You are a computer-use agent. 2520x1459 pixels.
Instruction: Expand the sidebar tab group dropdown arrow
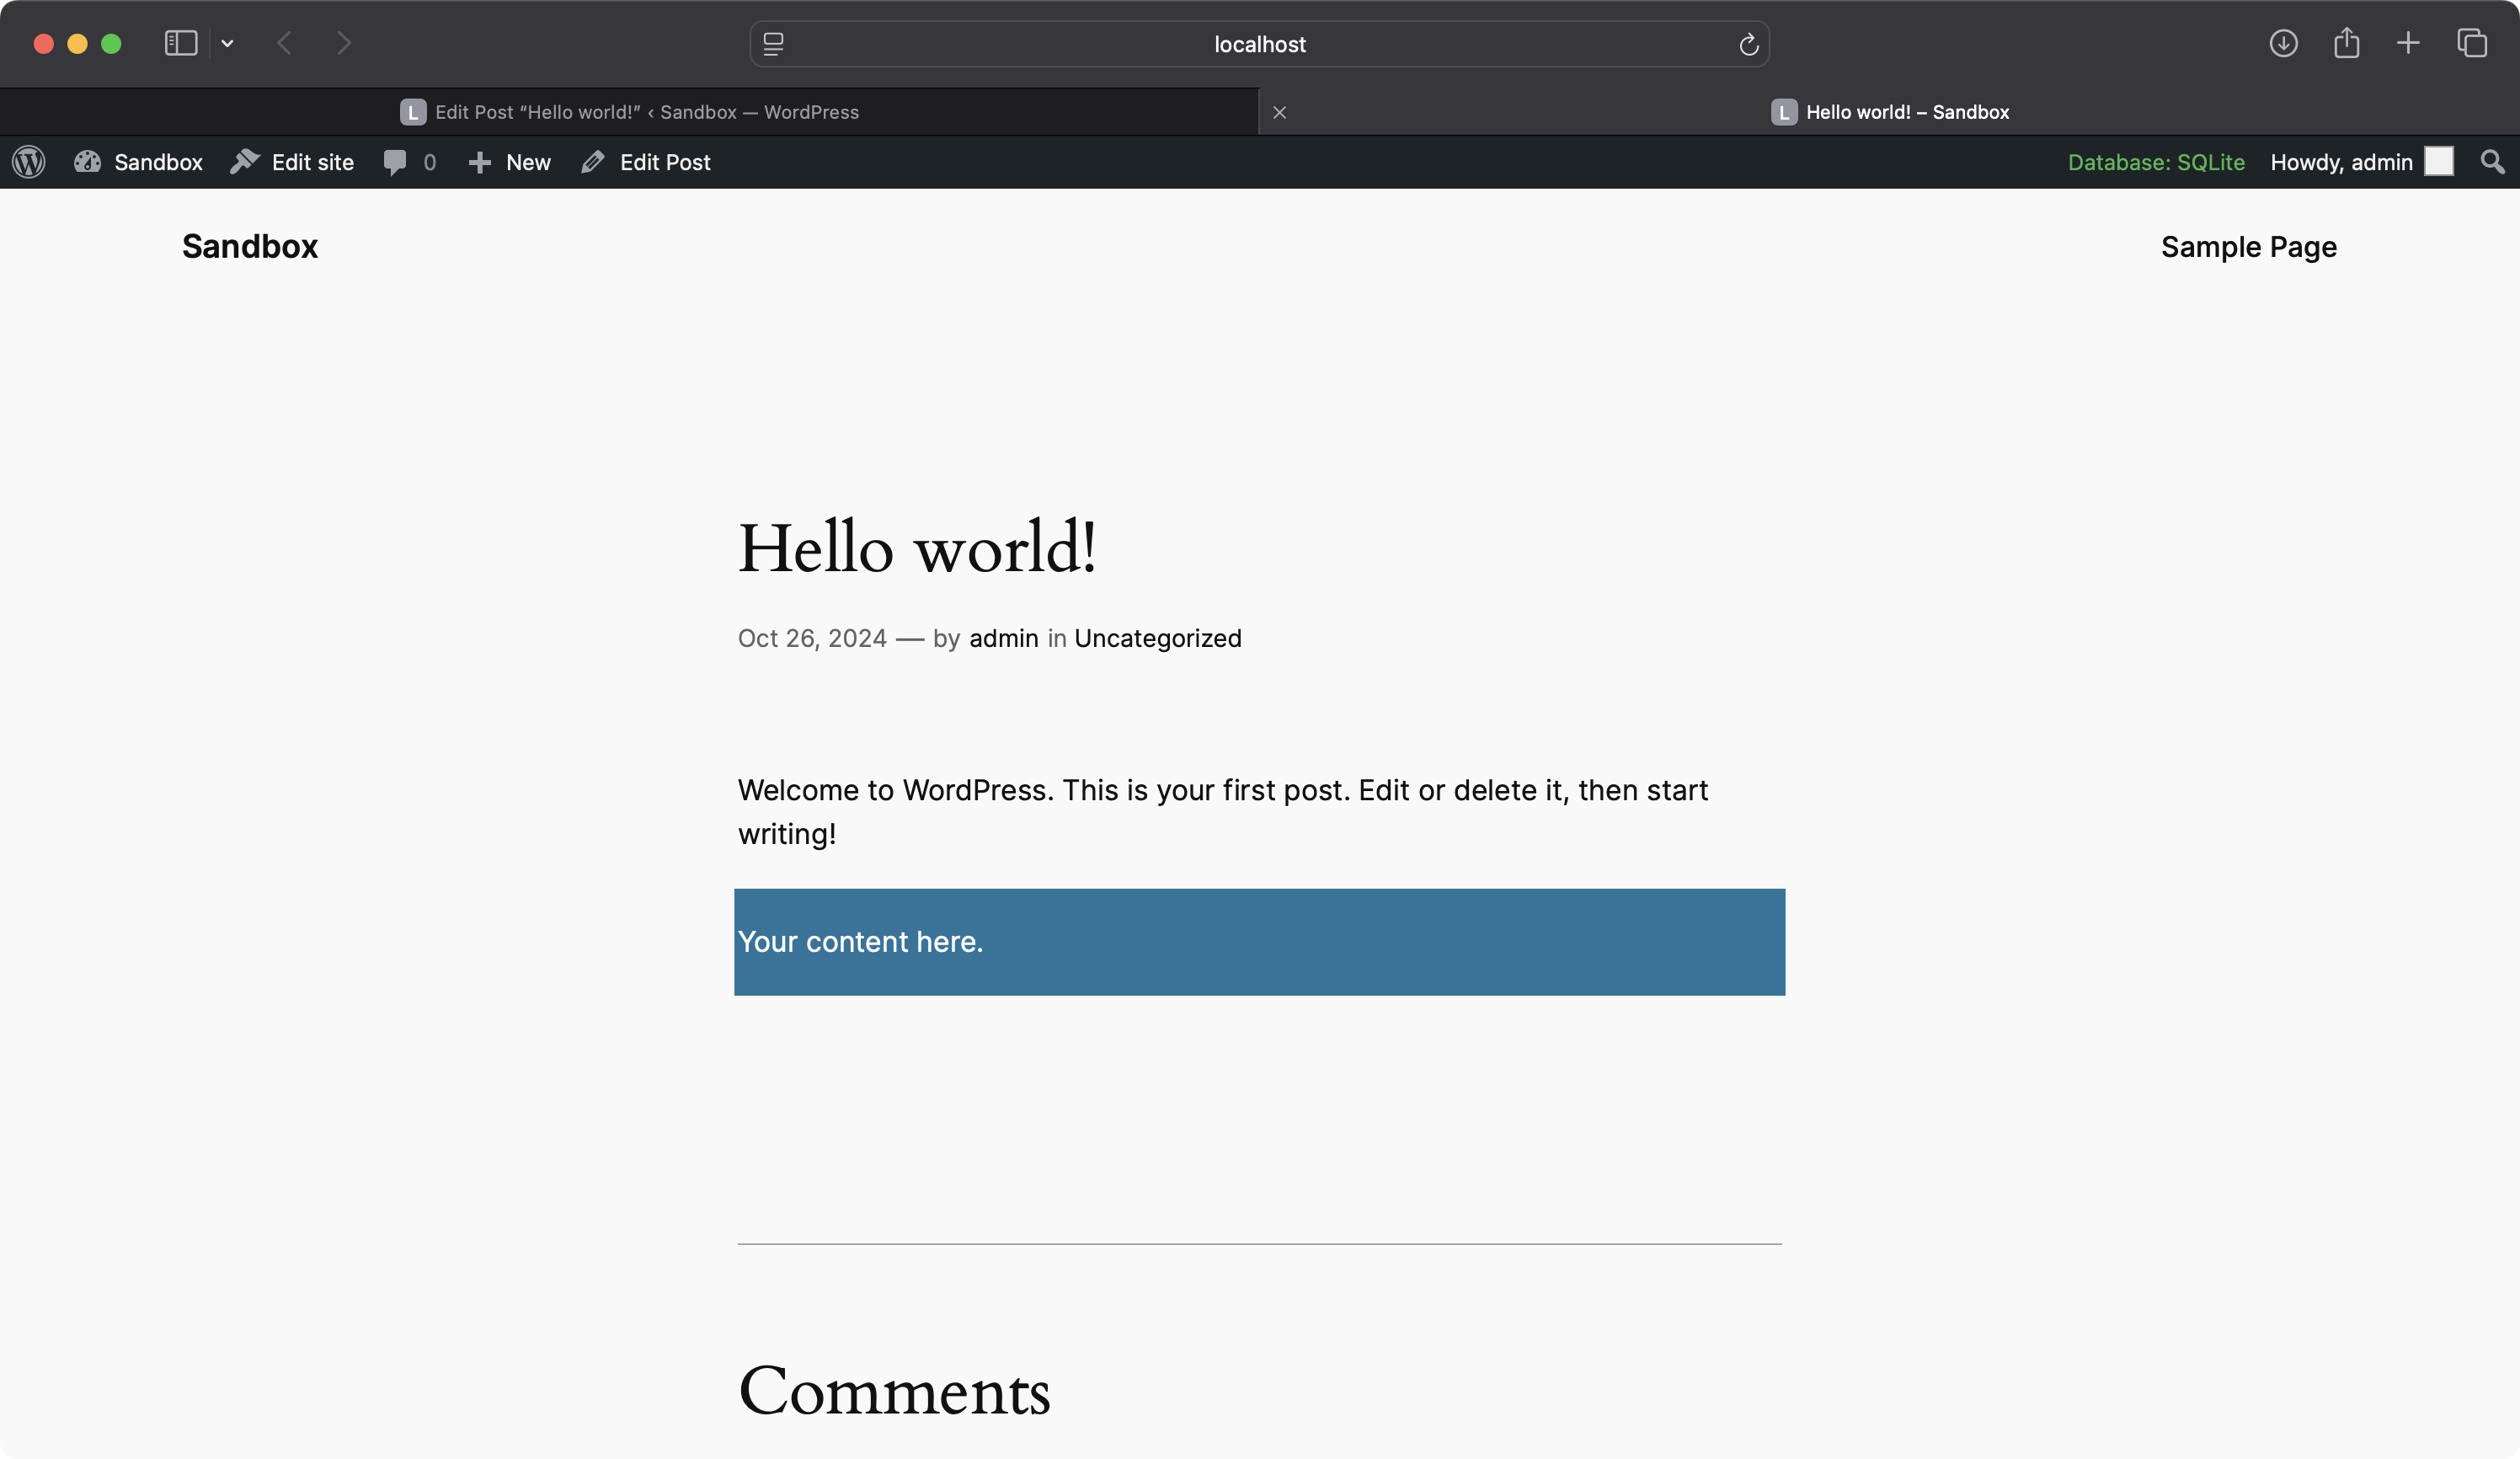pos(227,43)
